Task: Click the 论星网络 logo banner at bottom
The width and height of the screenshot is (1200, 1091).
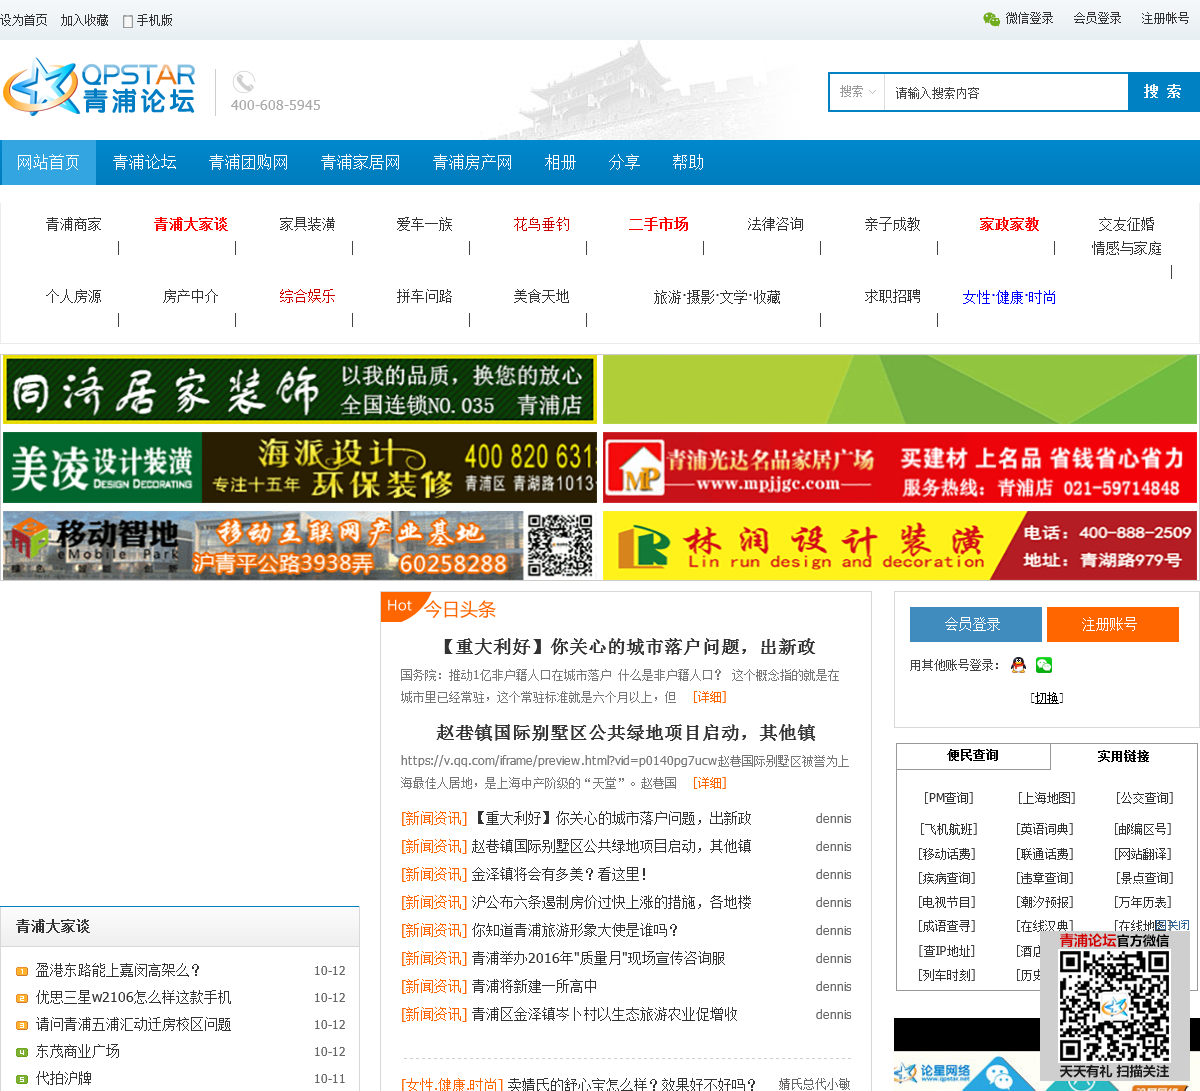Action: pyautogui.click(x=932, y=1073)
